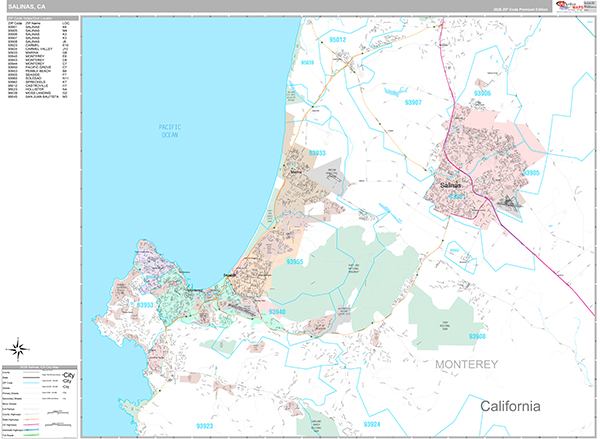Click the ZIP Code index table header
Viewport: 600px width, 439px height.
point(40,18)
